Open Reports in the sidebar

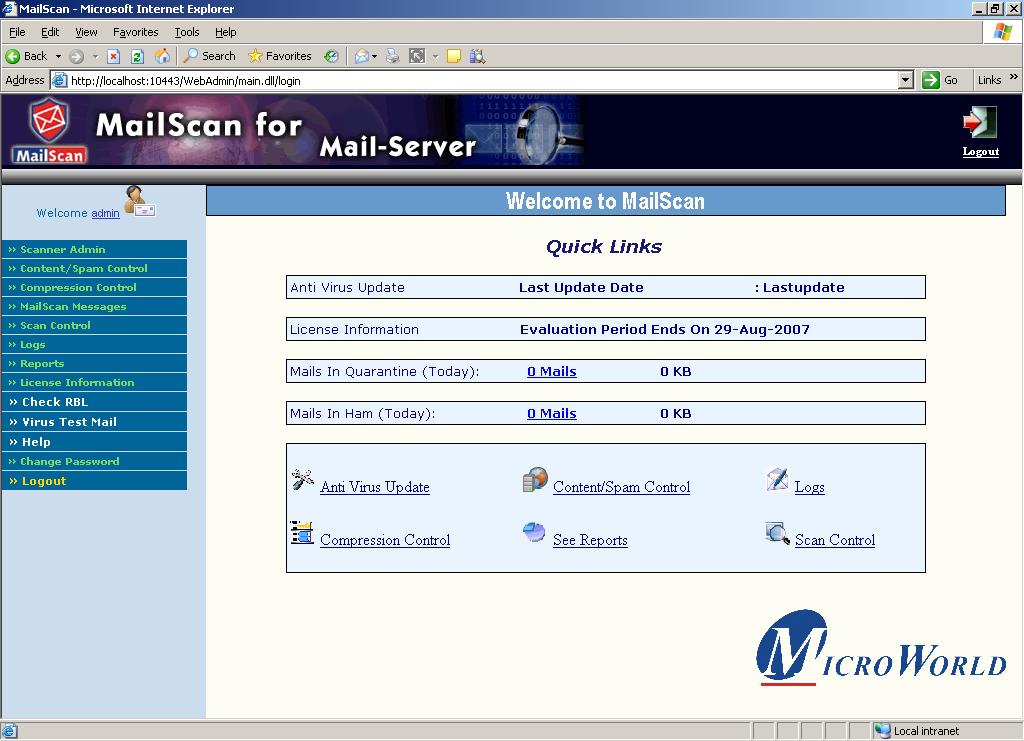pyautogui.click(x=95, y=363)
